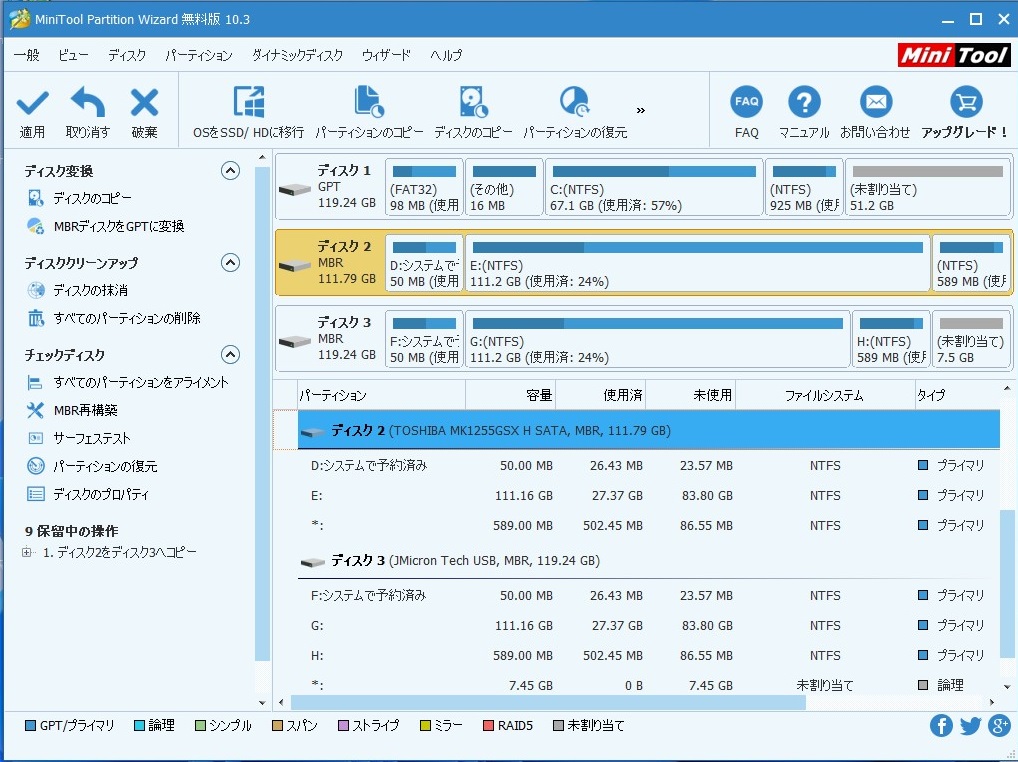The width and height of the screenshot is (1018, 762).
Task: Click the 適用 (Apply) checkmark icon
Action: pyautogui.click(x=32, y=104)
